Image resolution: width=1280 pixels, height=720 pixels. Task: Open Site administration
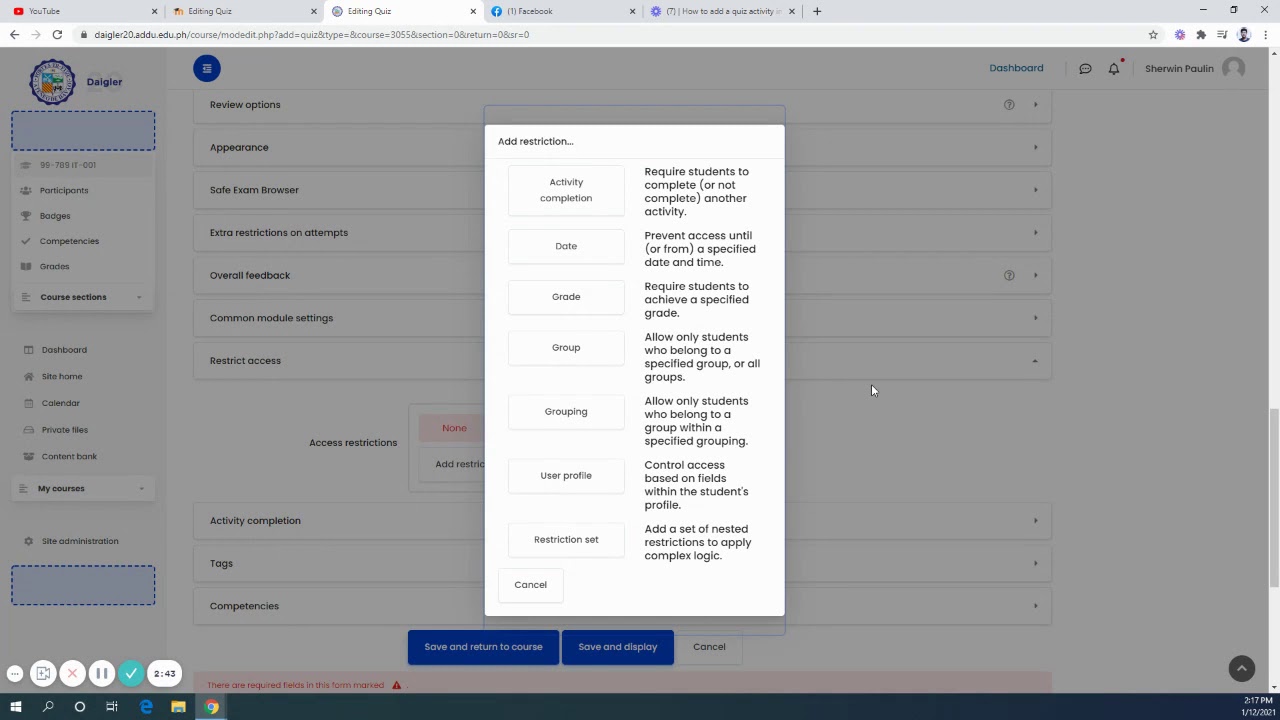coord(80,541)
